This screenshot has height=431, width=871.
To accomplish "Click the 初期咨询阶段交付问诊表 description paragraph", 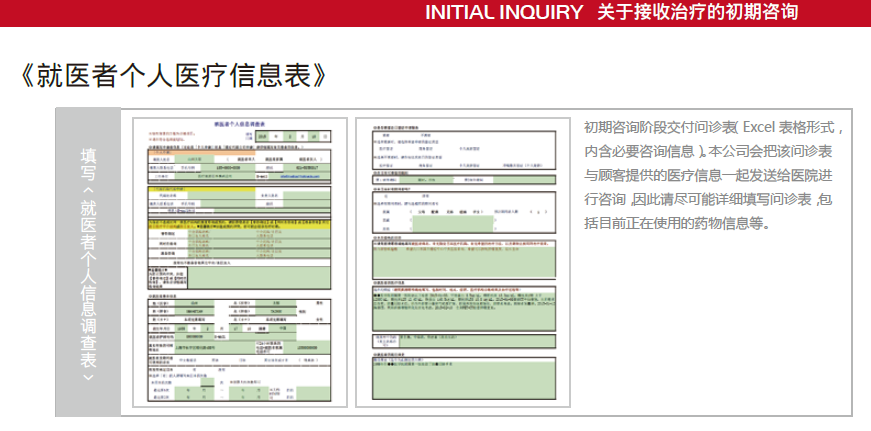I will click(x=714, y=175).
